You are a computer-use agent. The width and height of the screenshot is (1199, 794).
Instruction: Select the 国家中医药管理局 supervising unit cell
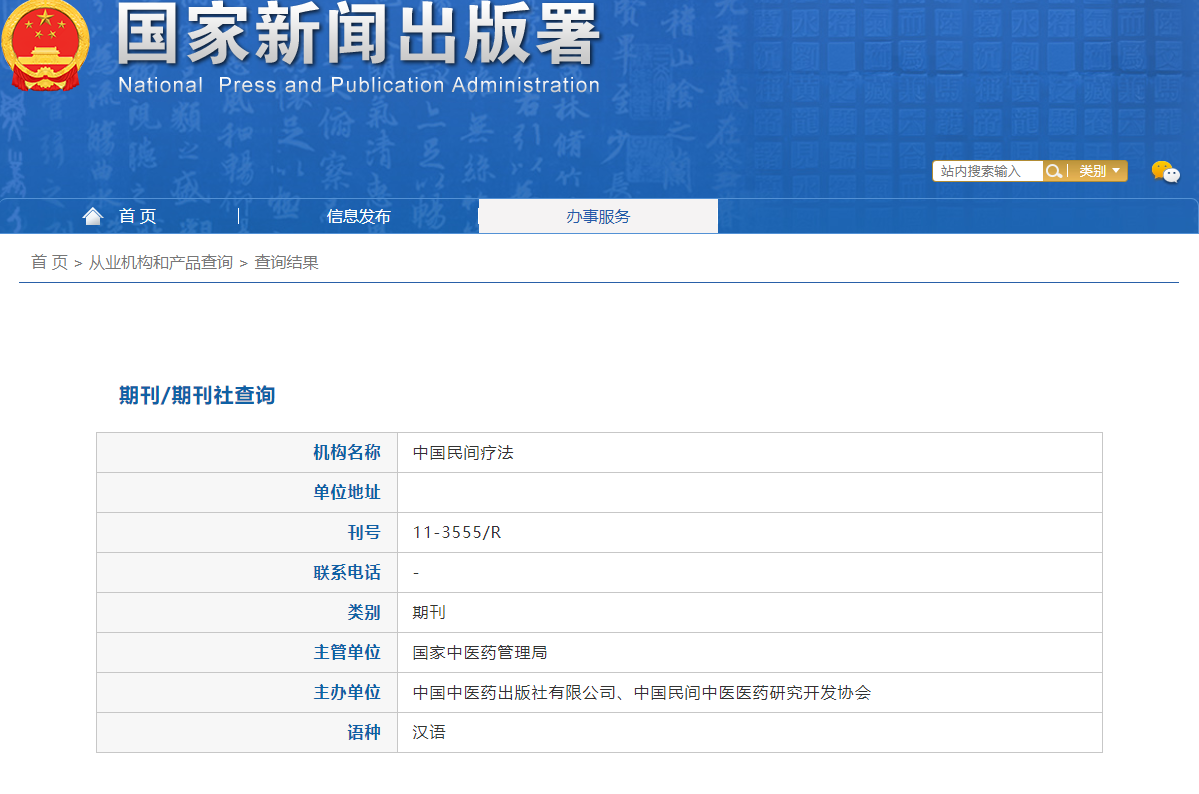click(480, 652)
